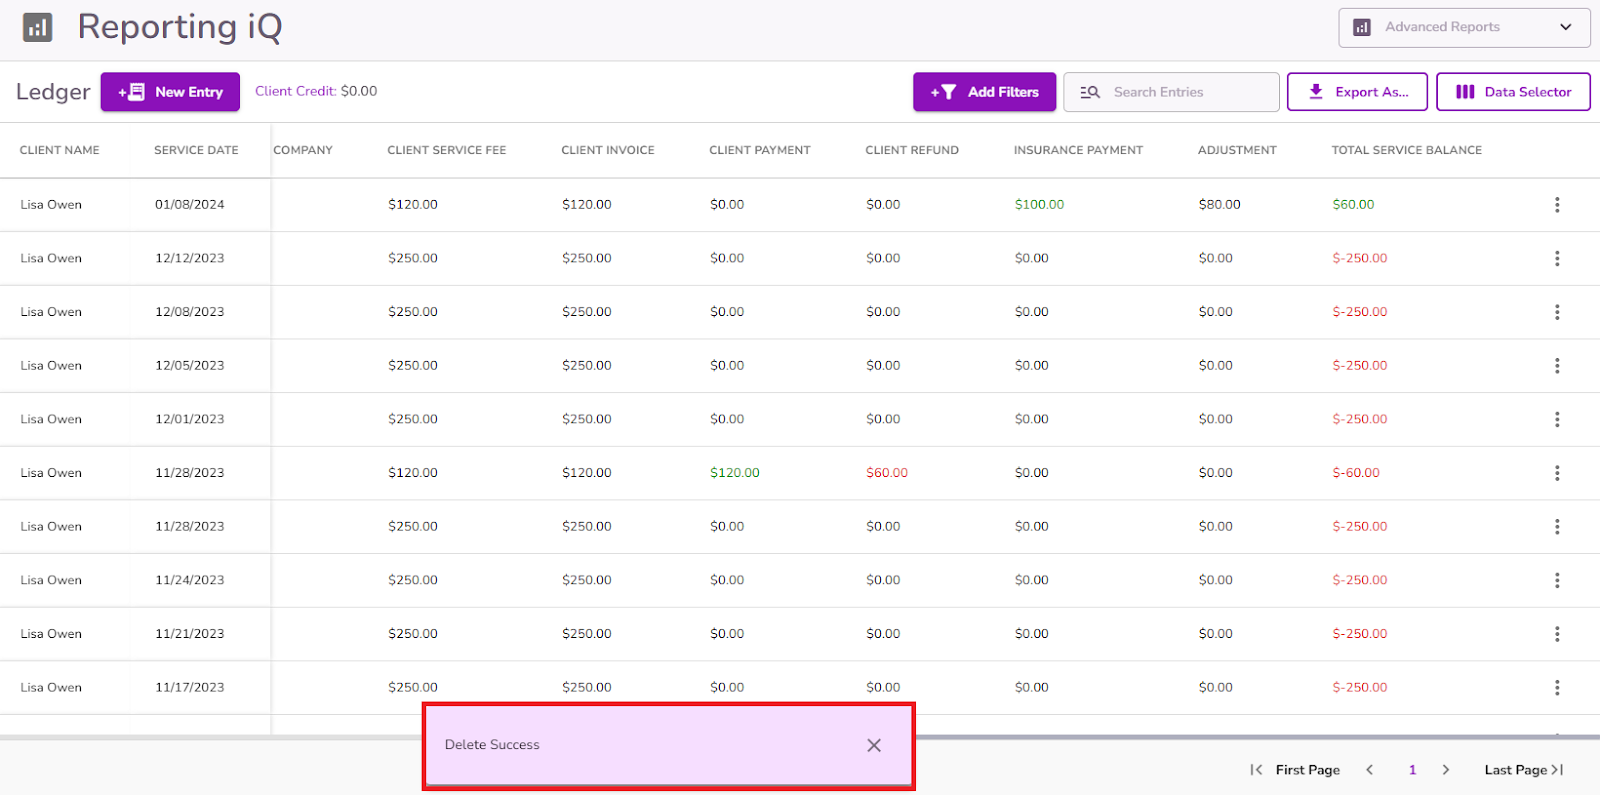Screen dimensions: 1600x795
Task: Click the Add Filters button
Action: tap(984, 92)
